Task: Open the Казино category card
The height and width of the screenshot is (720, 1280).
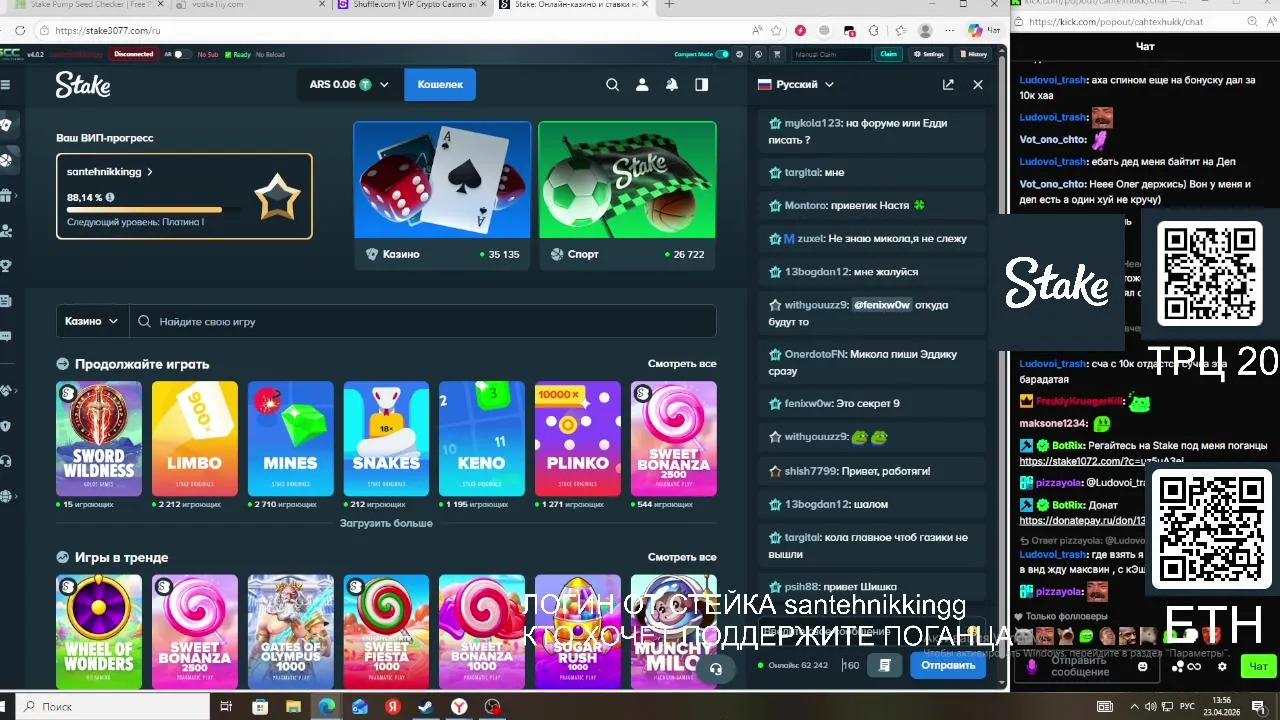Action: [442, 196]
